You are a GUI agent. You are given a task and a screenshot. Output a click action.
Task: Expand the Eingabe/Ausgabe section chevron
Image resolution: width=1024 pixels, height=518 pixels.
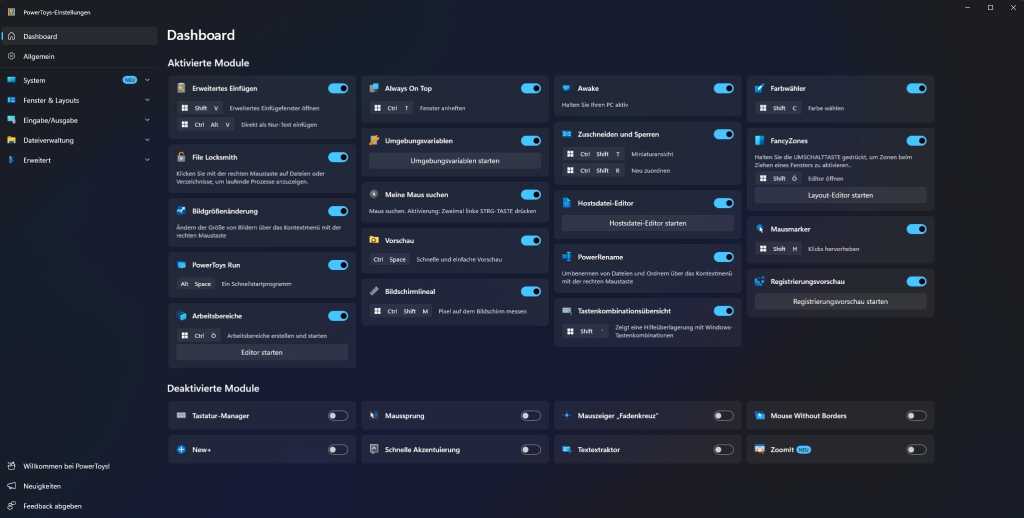click(x=147, y=120)
